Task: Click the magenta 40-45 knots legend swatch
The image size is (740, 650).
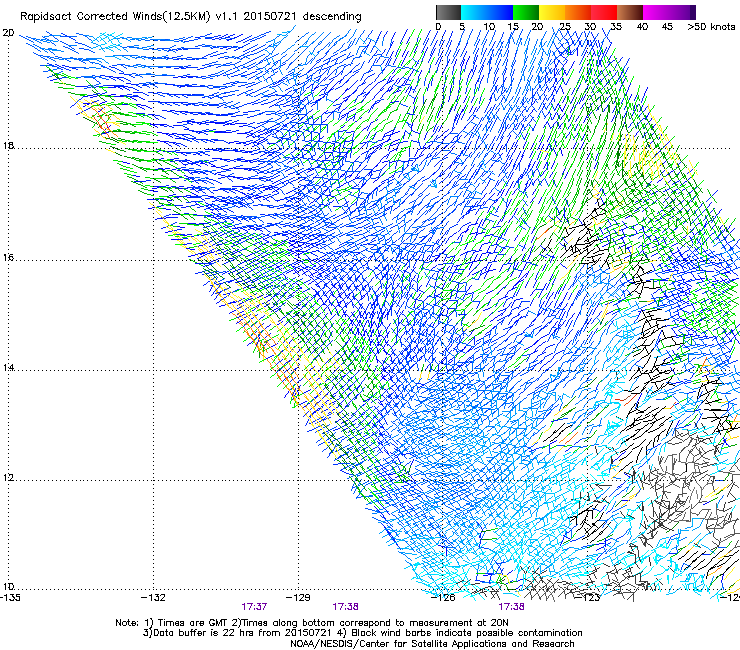Action: click(x=656, y=12)
